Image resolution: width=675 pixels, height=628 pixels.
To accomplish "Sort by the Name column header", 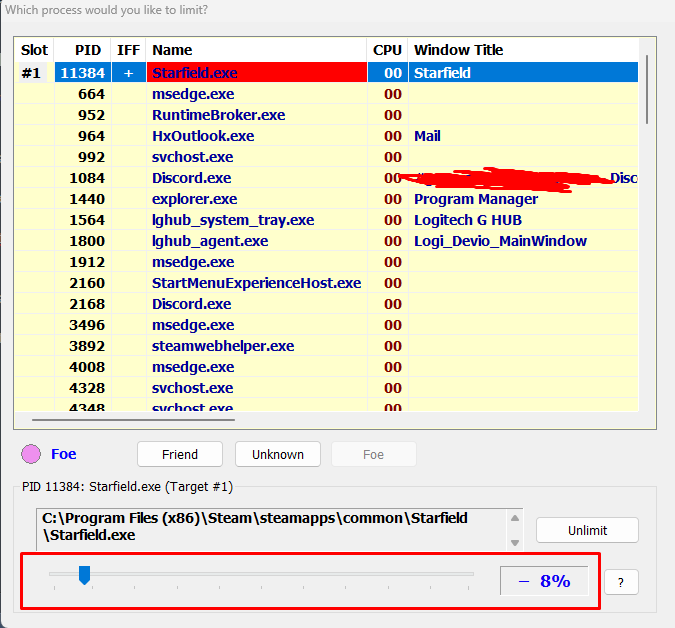I will pyautogui.click(x=257, y=50).
